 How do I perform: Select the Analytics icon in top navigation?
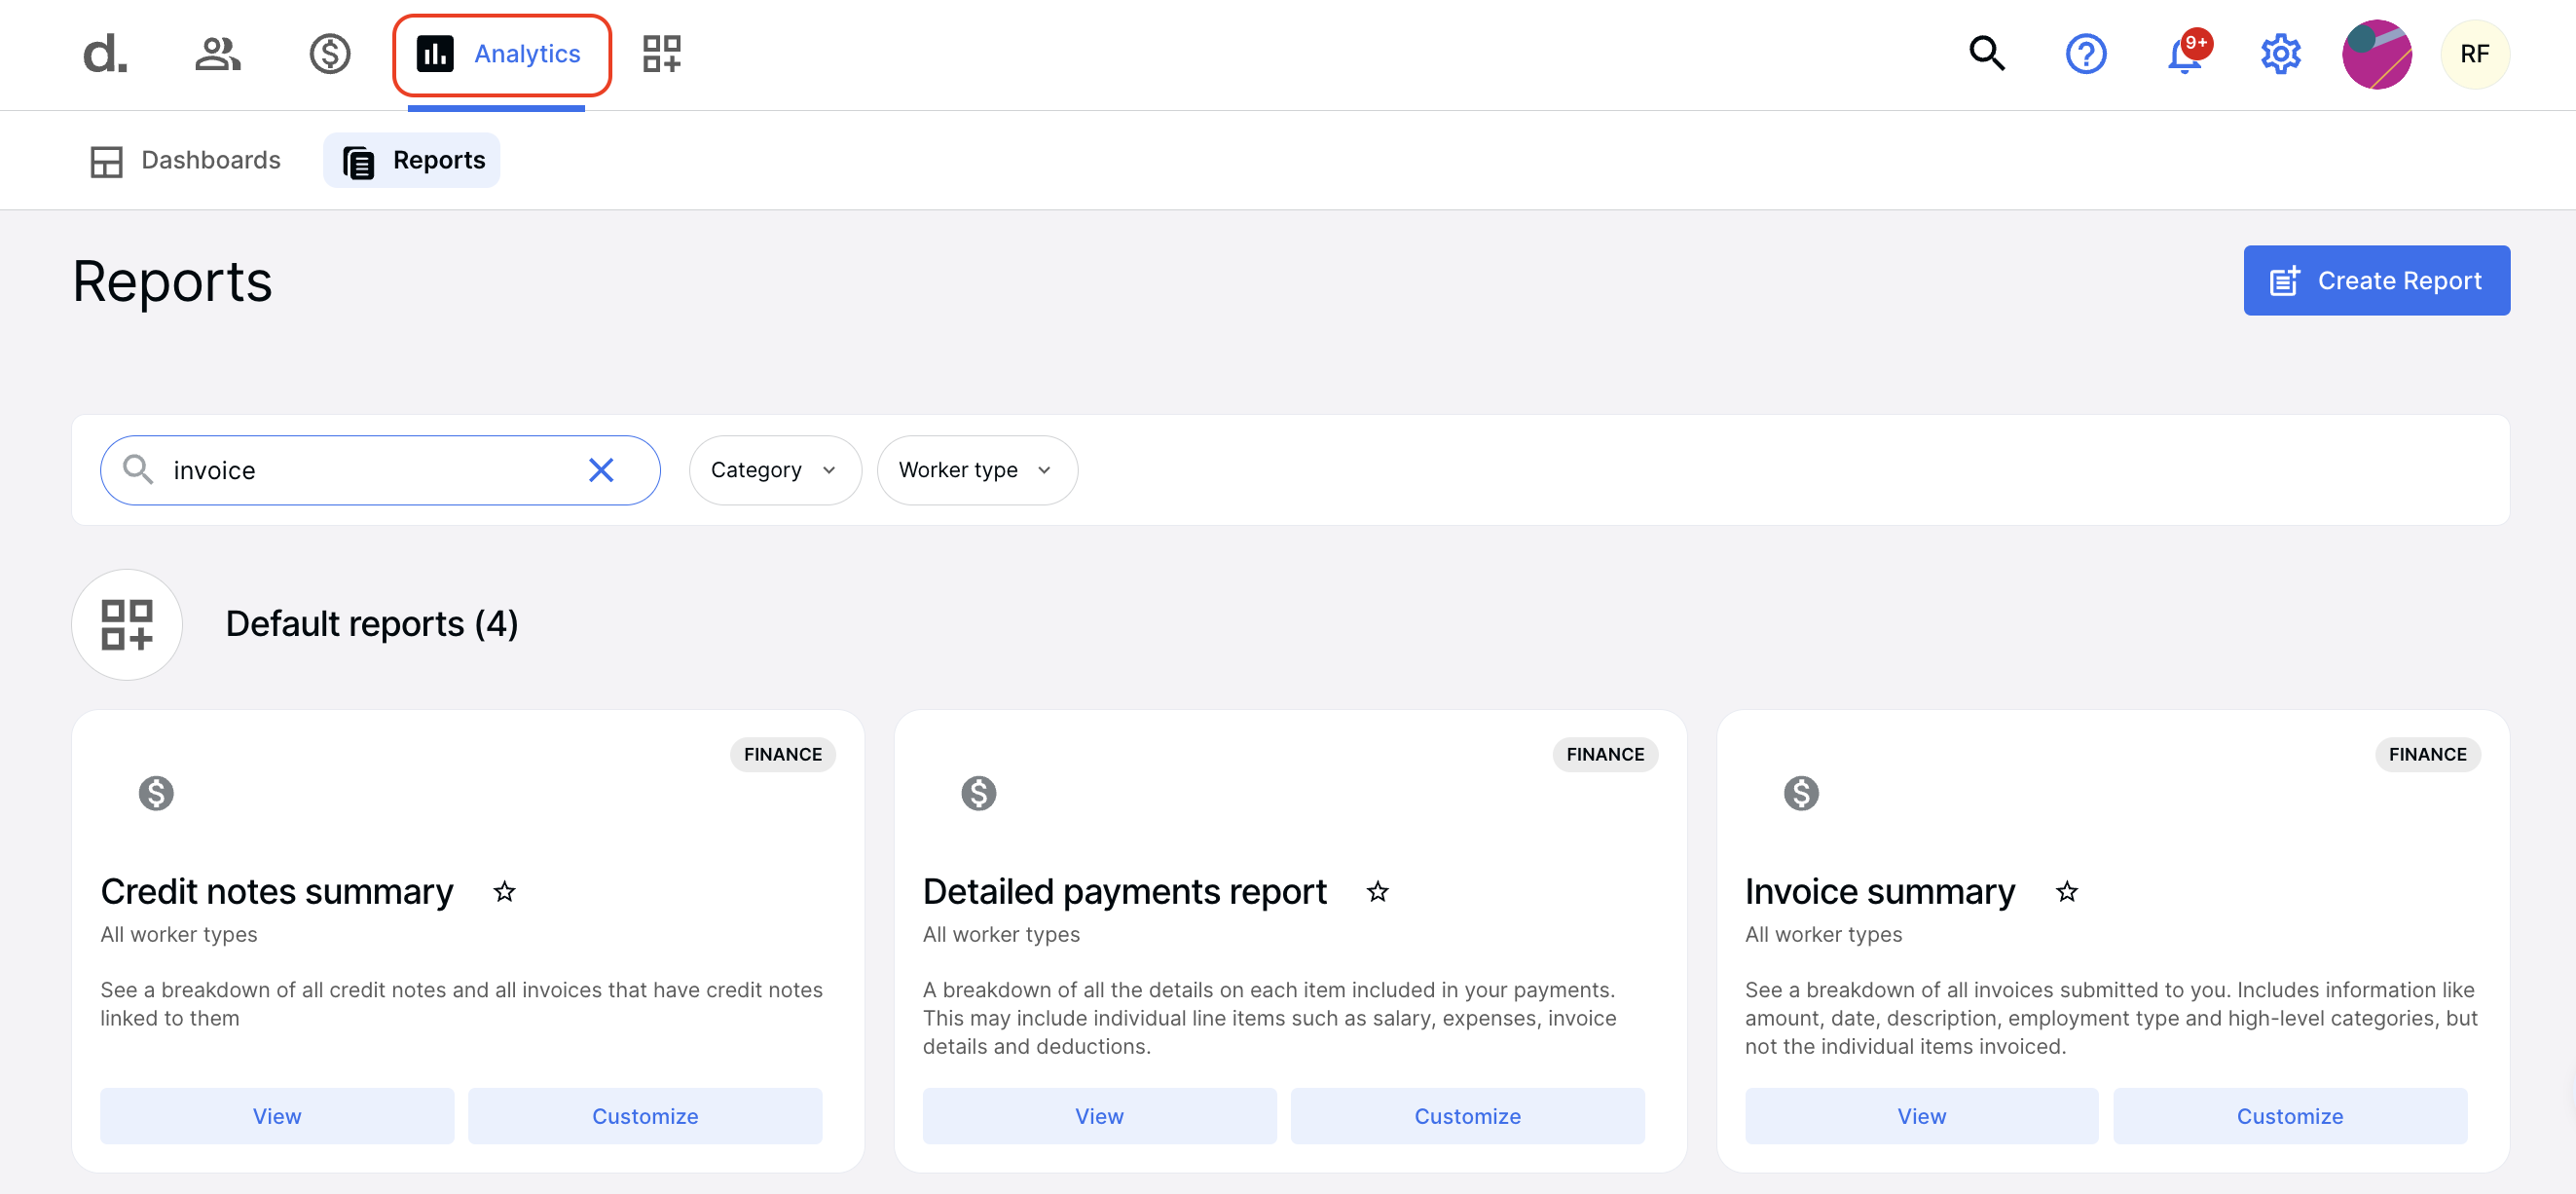434,54
